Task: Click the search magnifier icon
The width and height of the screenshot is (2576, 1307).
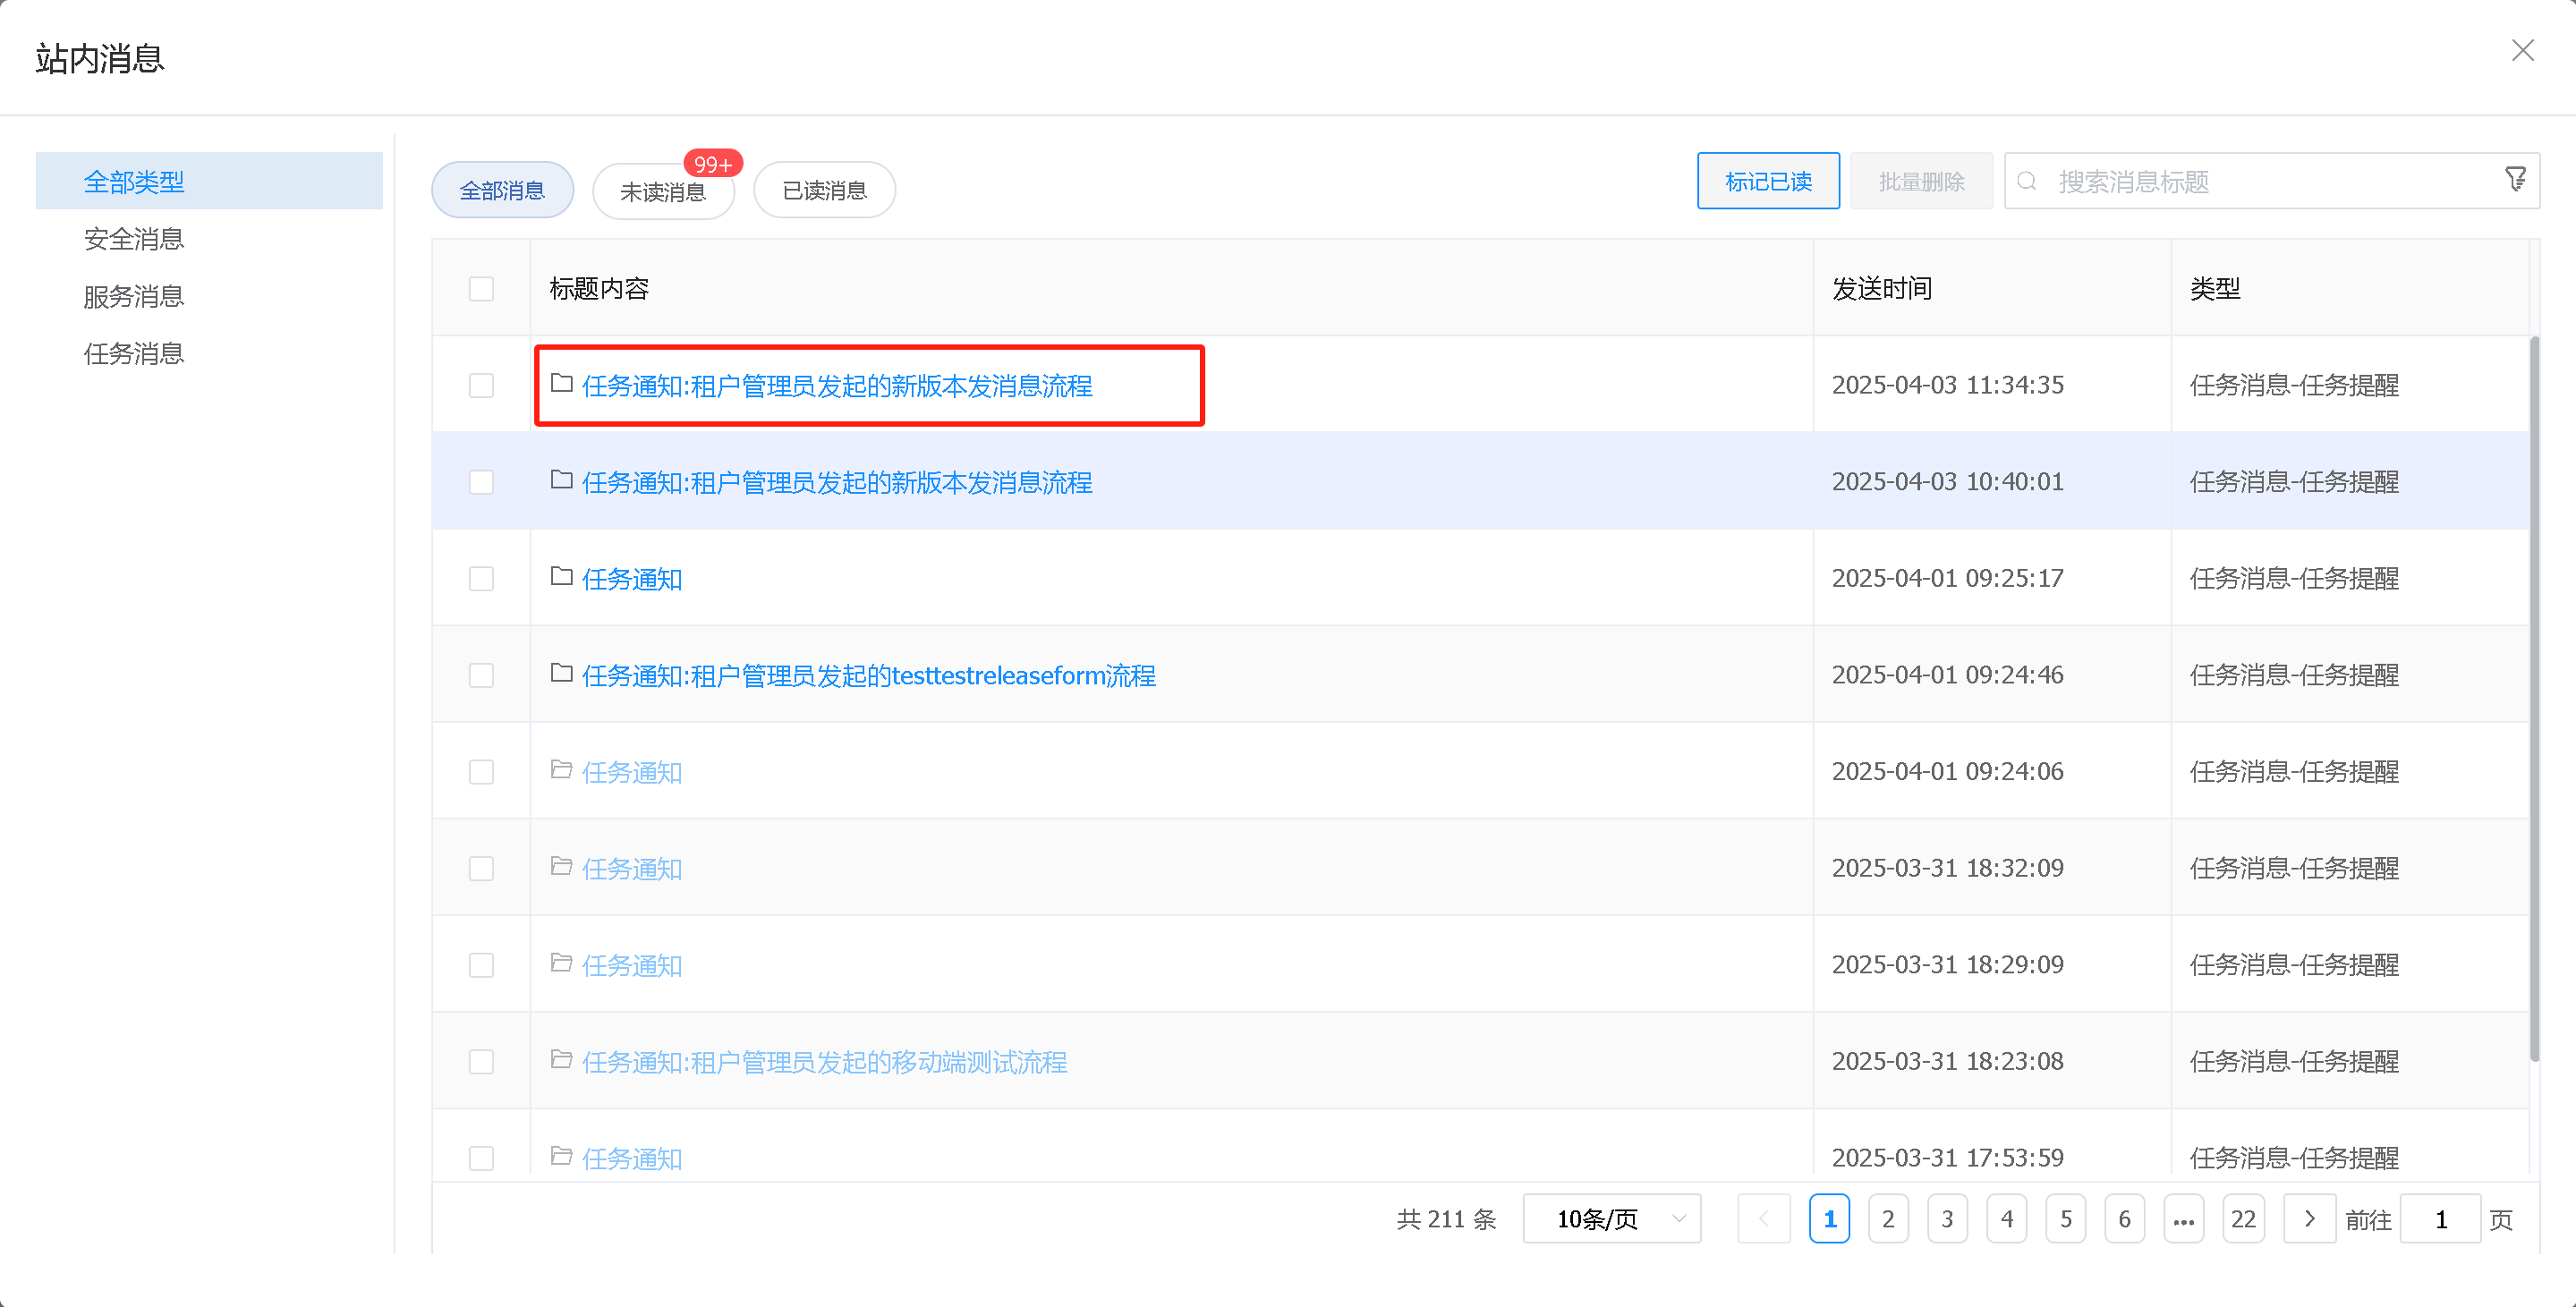Action: (2027, 181)
